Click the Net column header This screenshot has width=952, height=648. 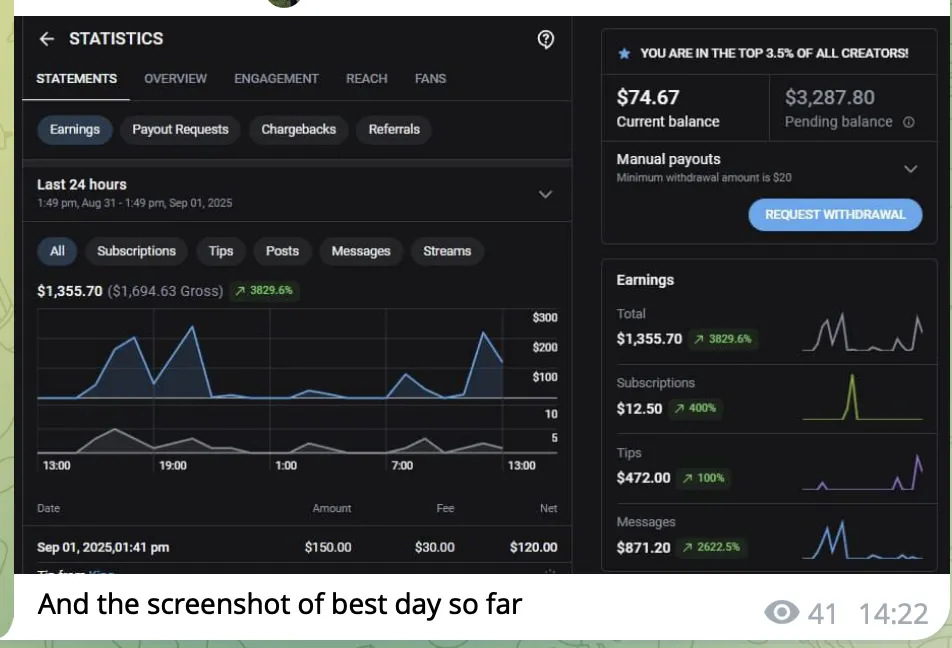point(548,508)
